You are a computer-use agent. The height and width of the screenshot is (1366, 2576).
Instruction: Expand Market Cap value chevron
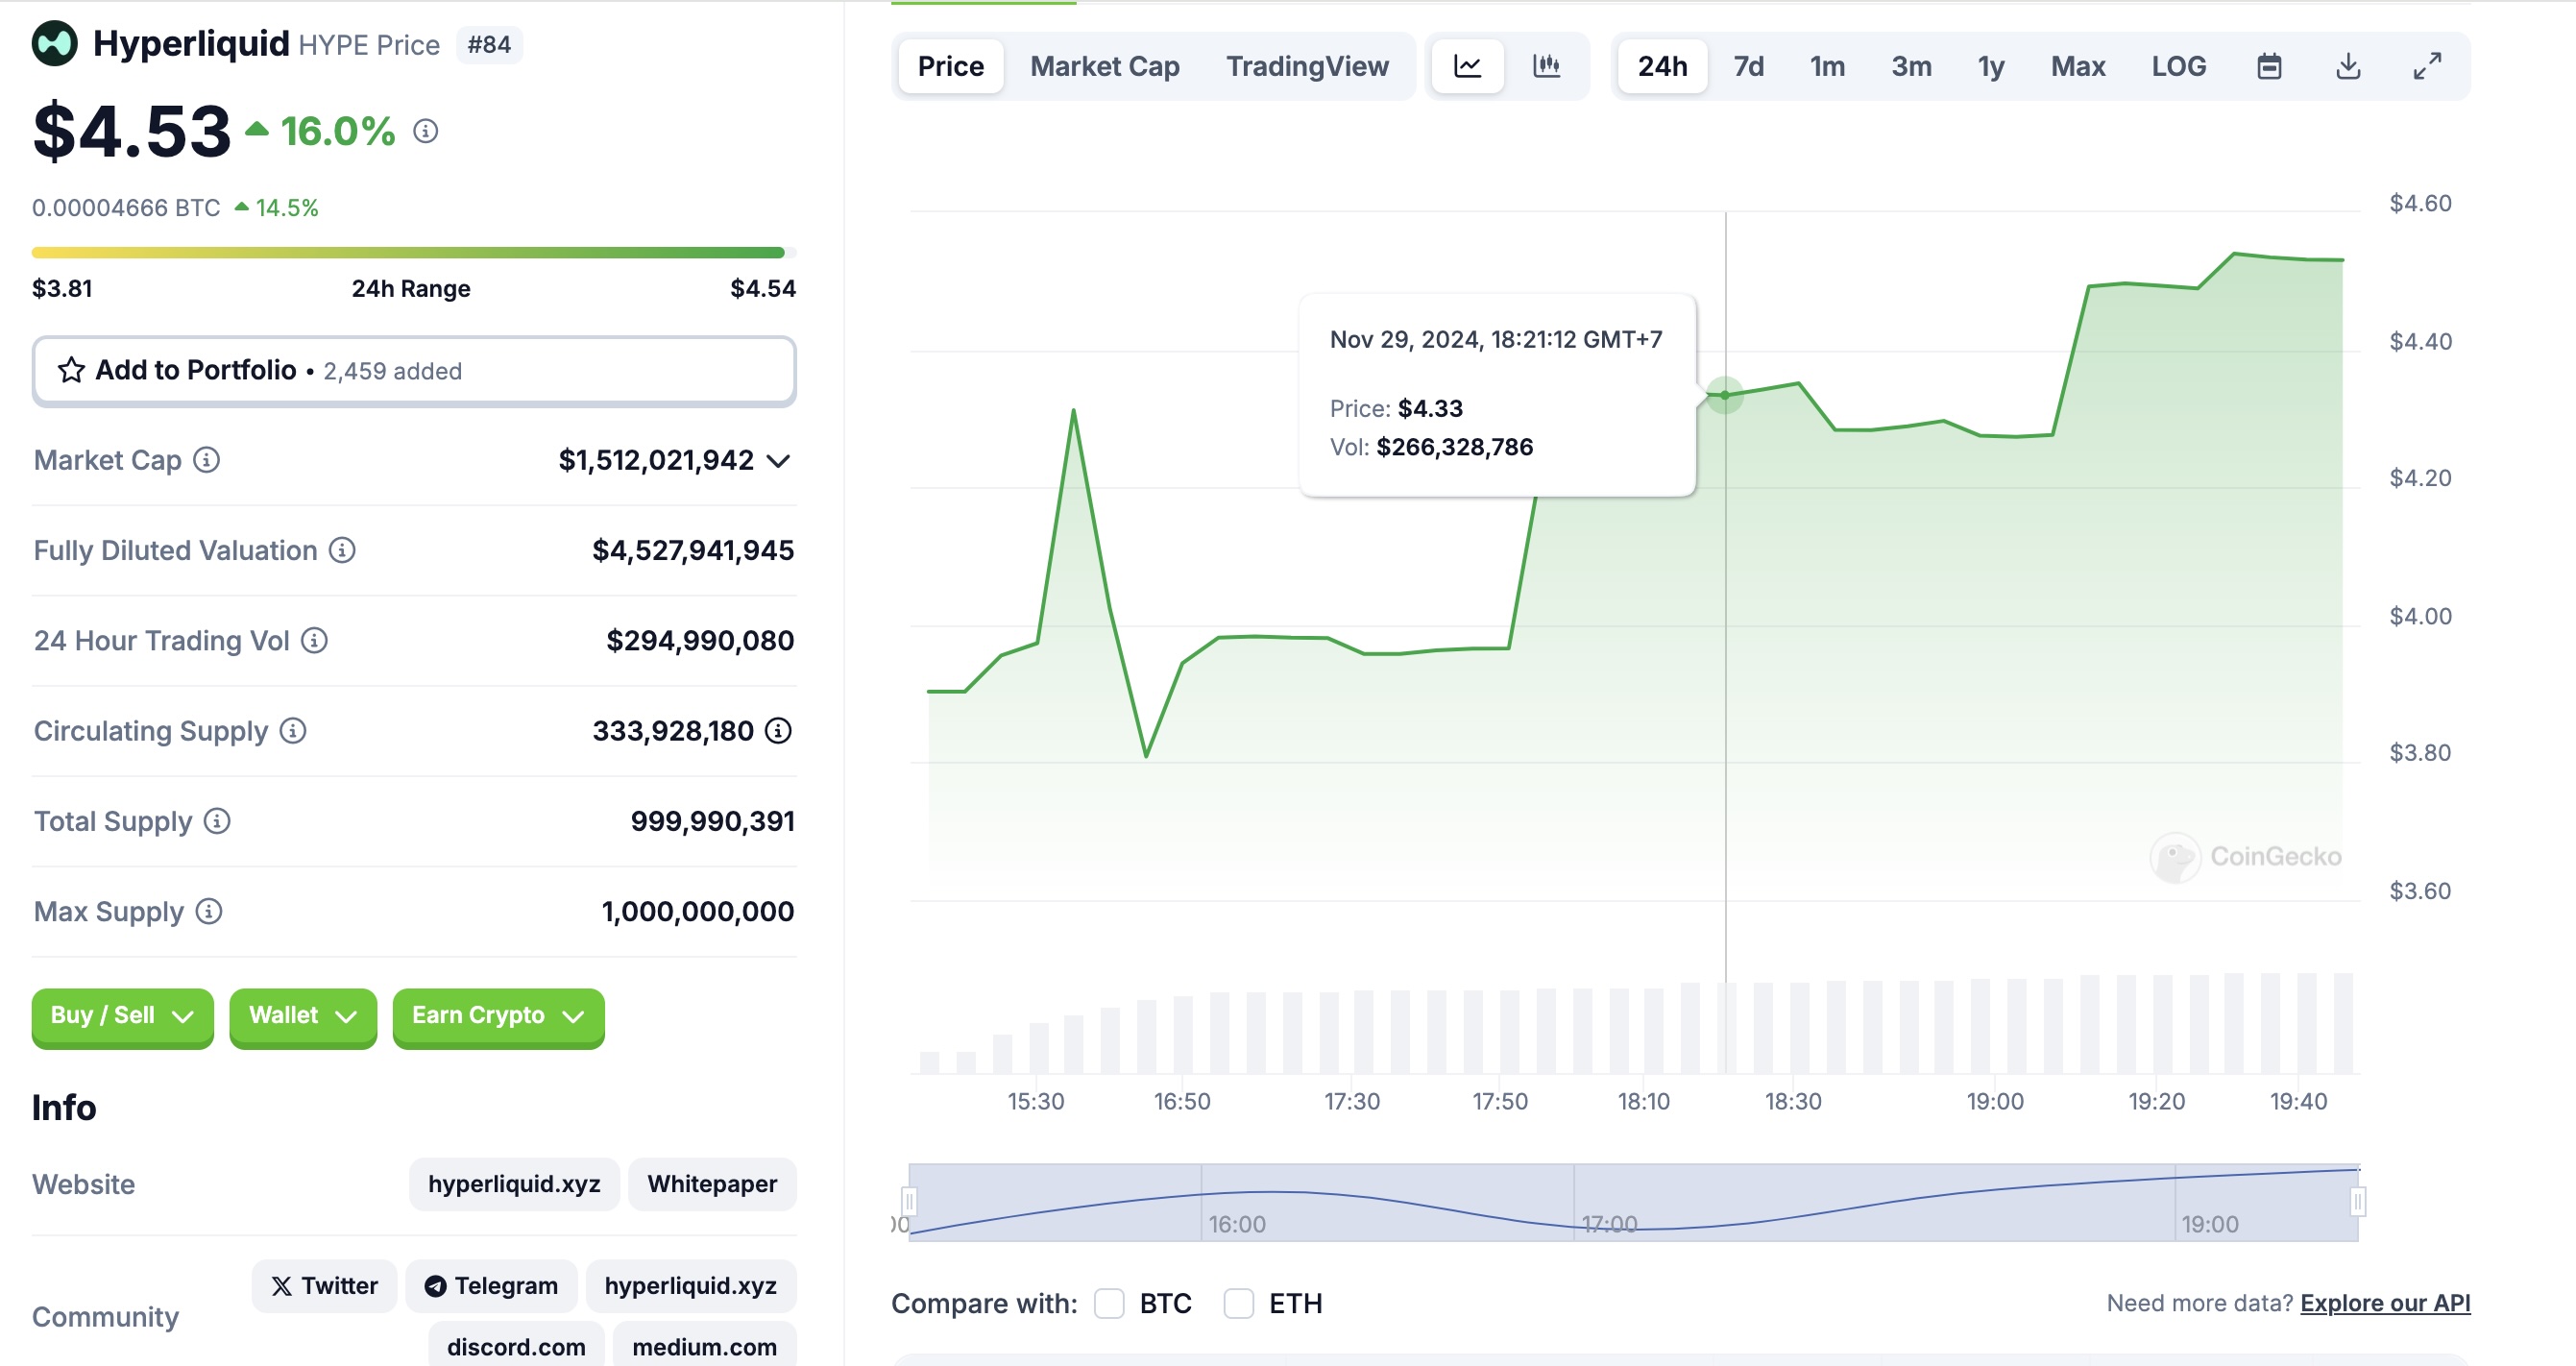point(778,461)
